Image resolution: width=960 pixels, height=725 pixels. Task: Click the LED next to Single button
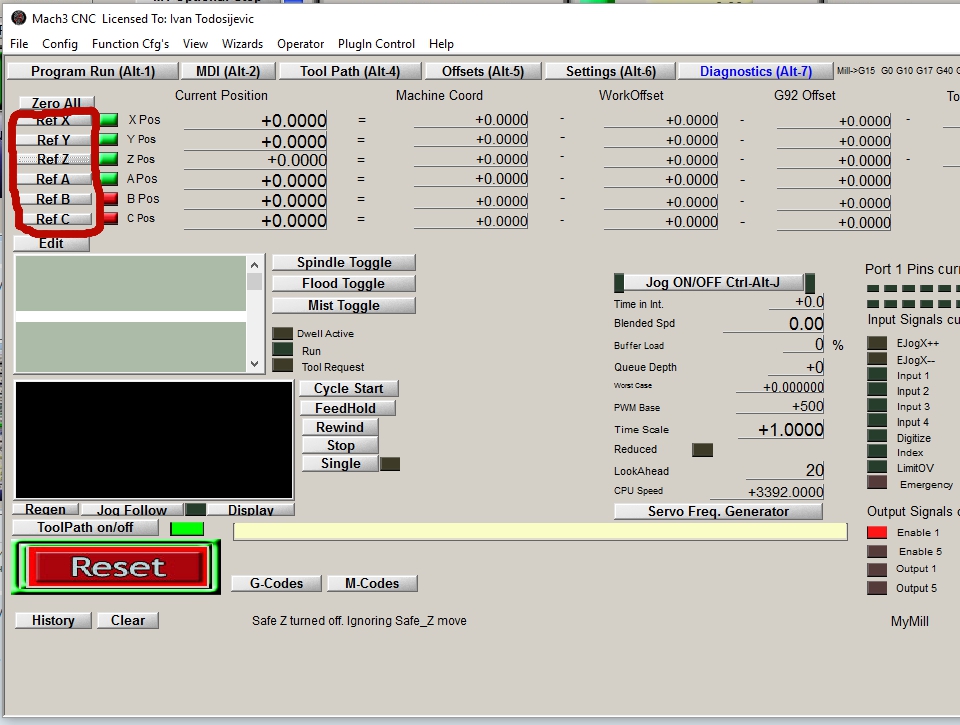click(x=390, y=464)
